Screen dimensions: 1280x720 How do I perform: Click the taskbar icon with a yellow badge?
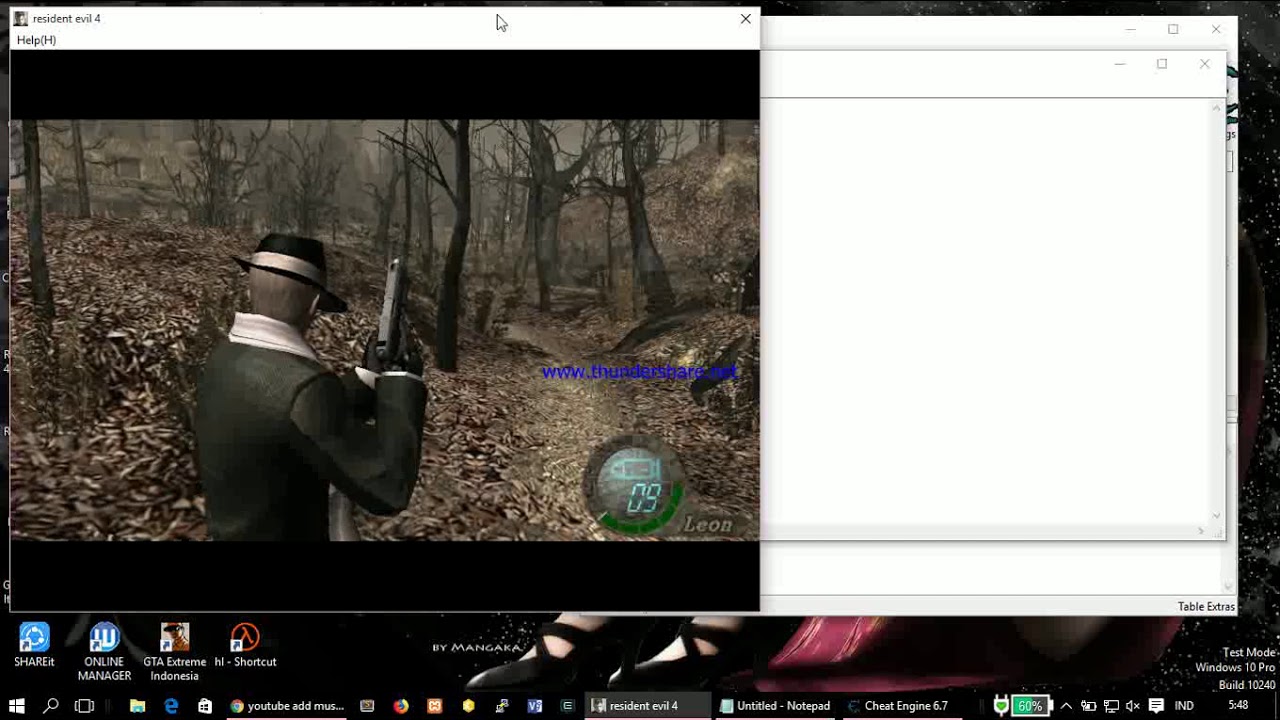pos(501,706)
